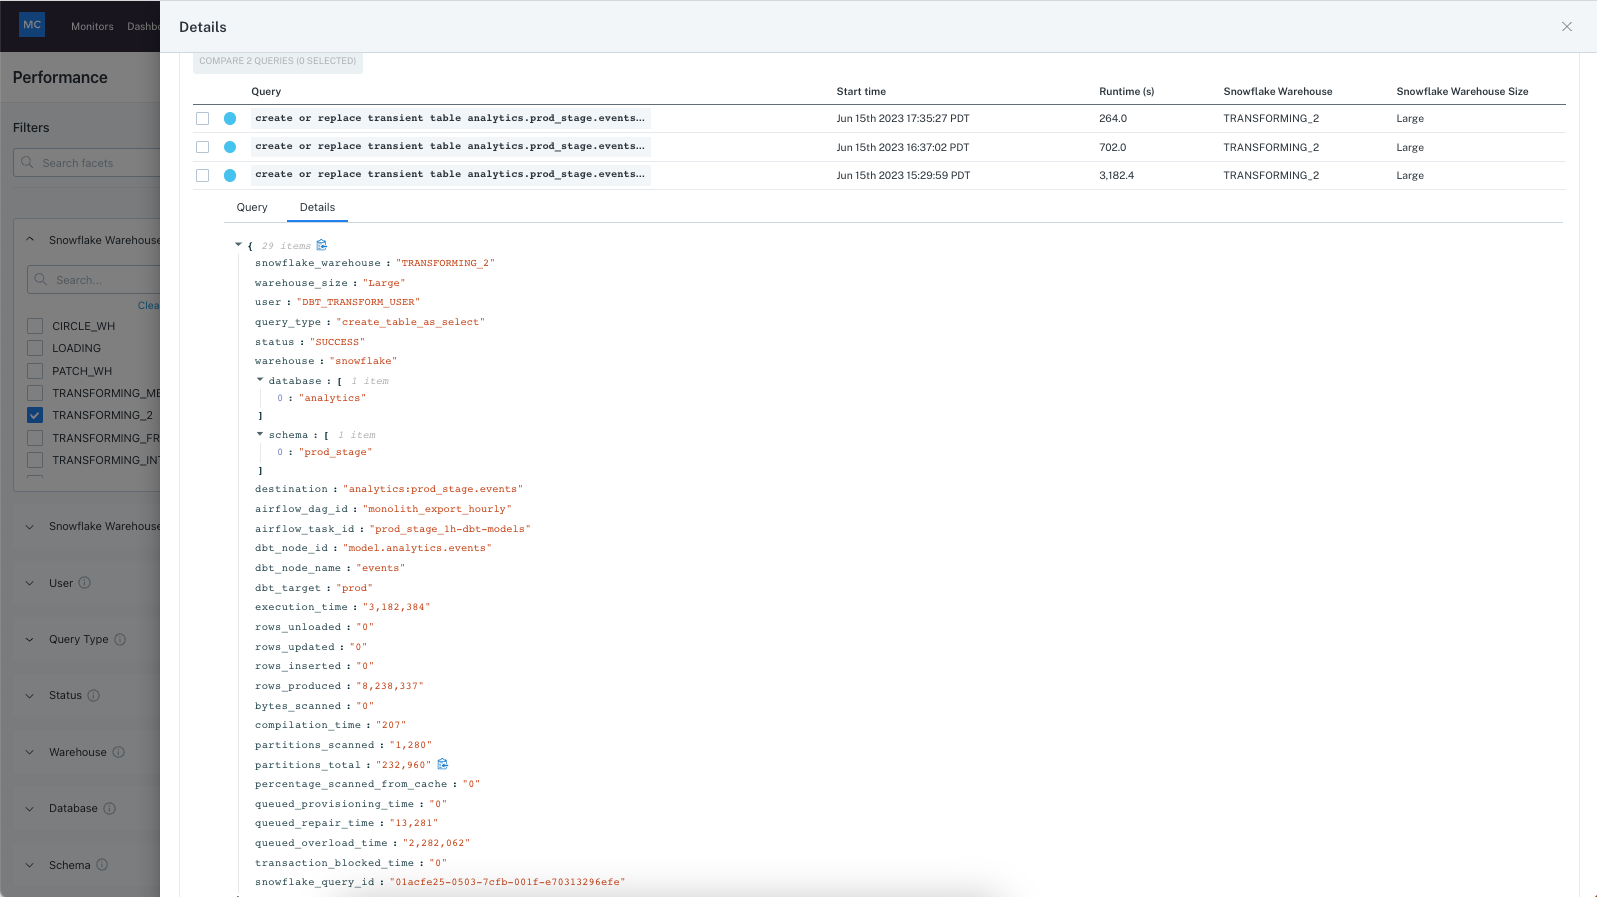This screenshot has height=897, width=1597.
Task: Click search icon in facets search box
Action: point(28,162)
